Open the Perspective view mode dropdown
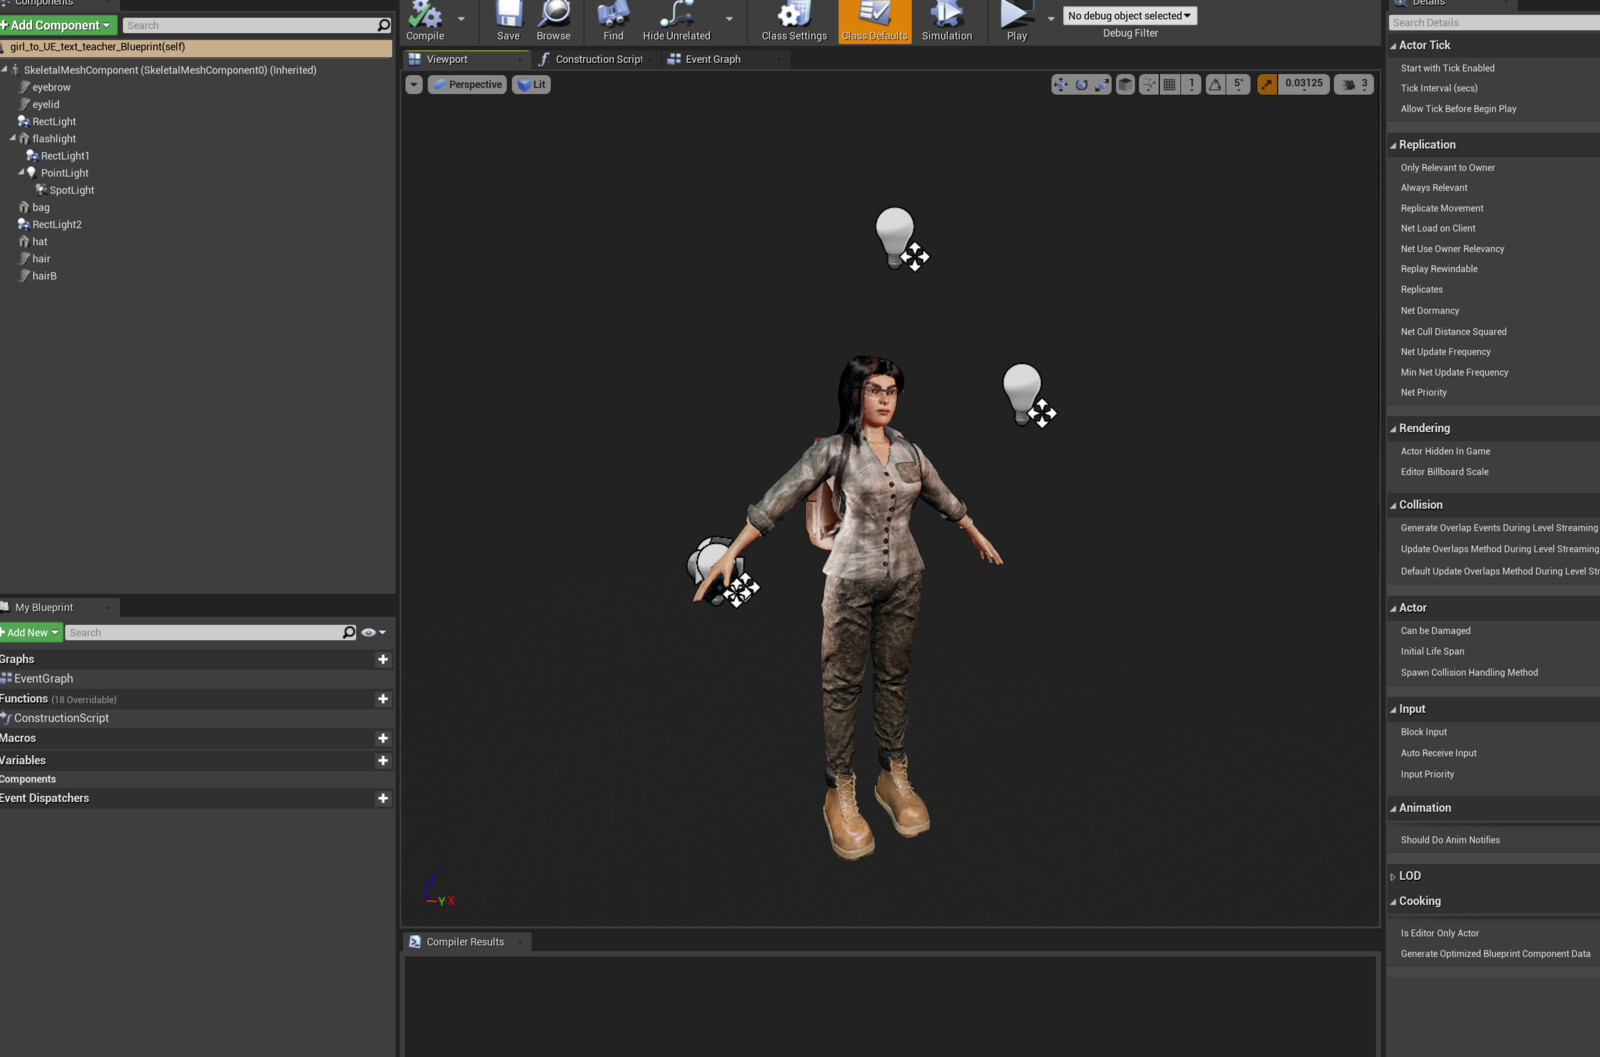1600x1057 pixels. [x=467, y=85]
